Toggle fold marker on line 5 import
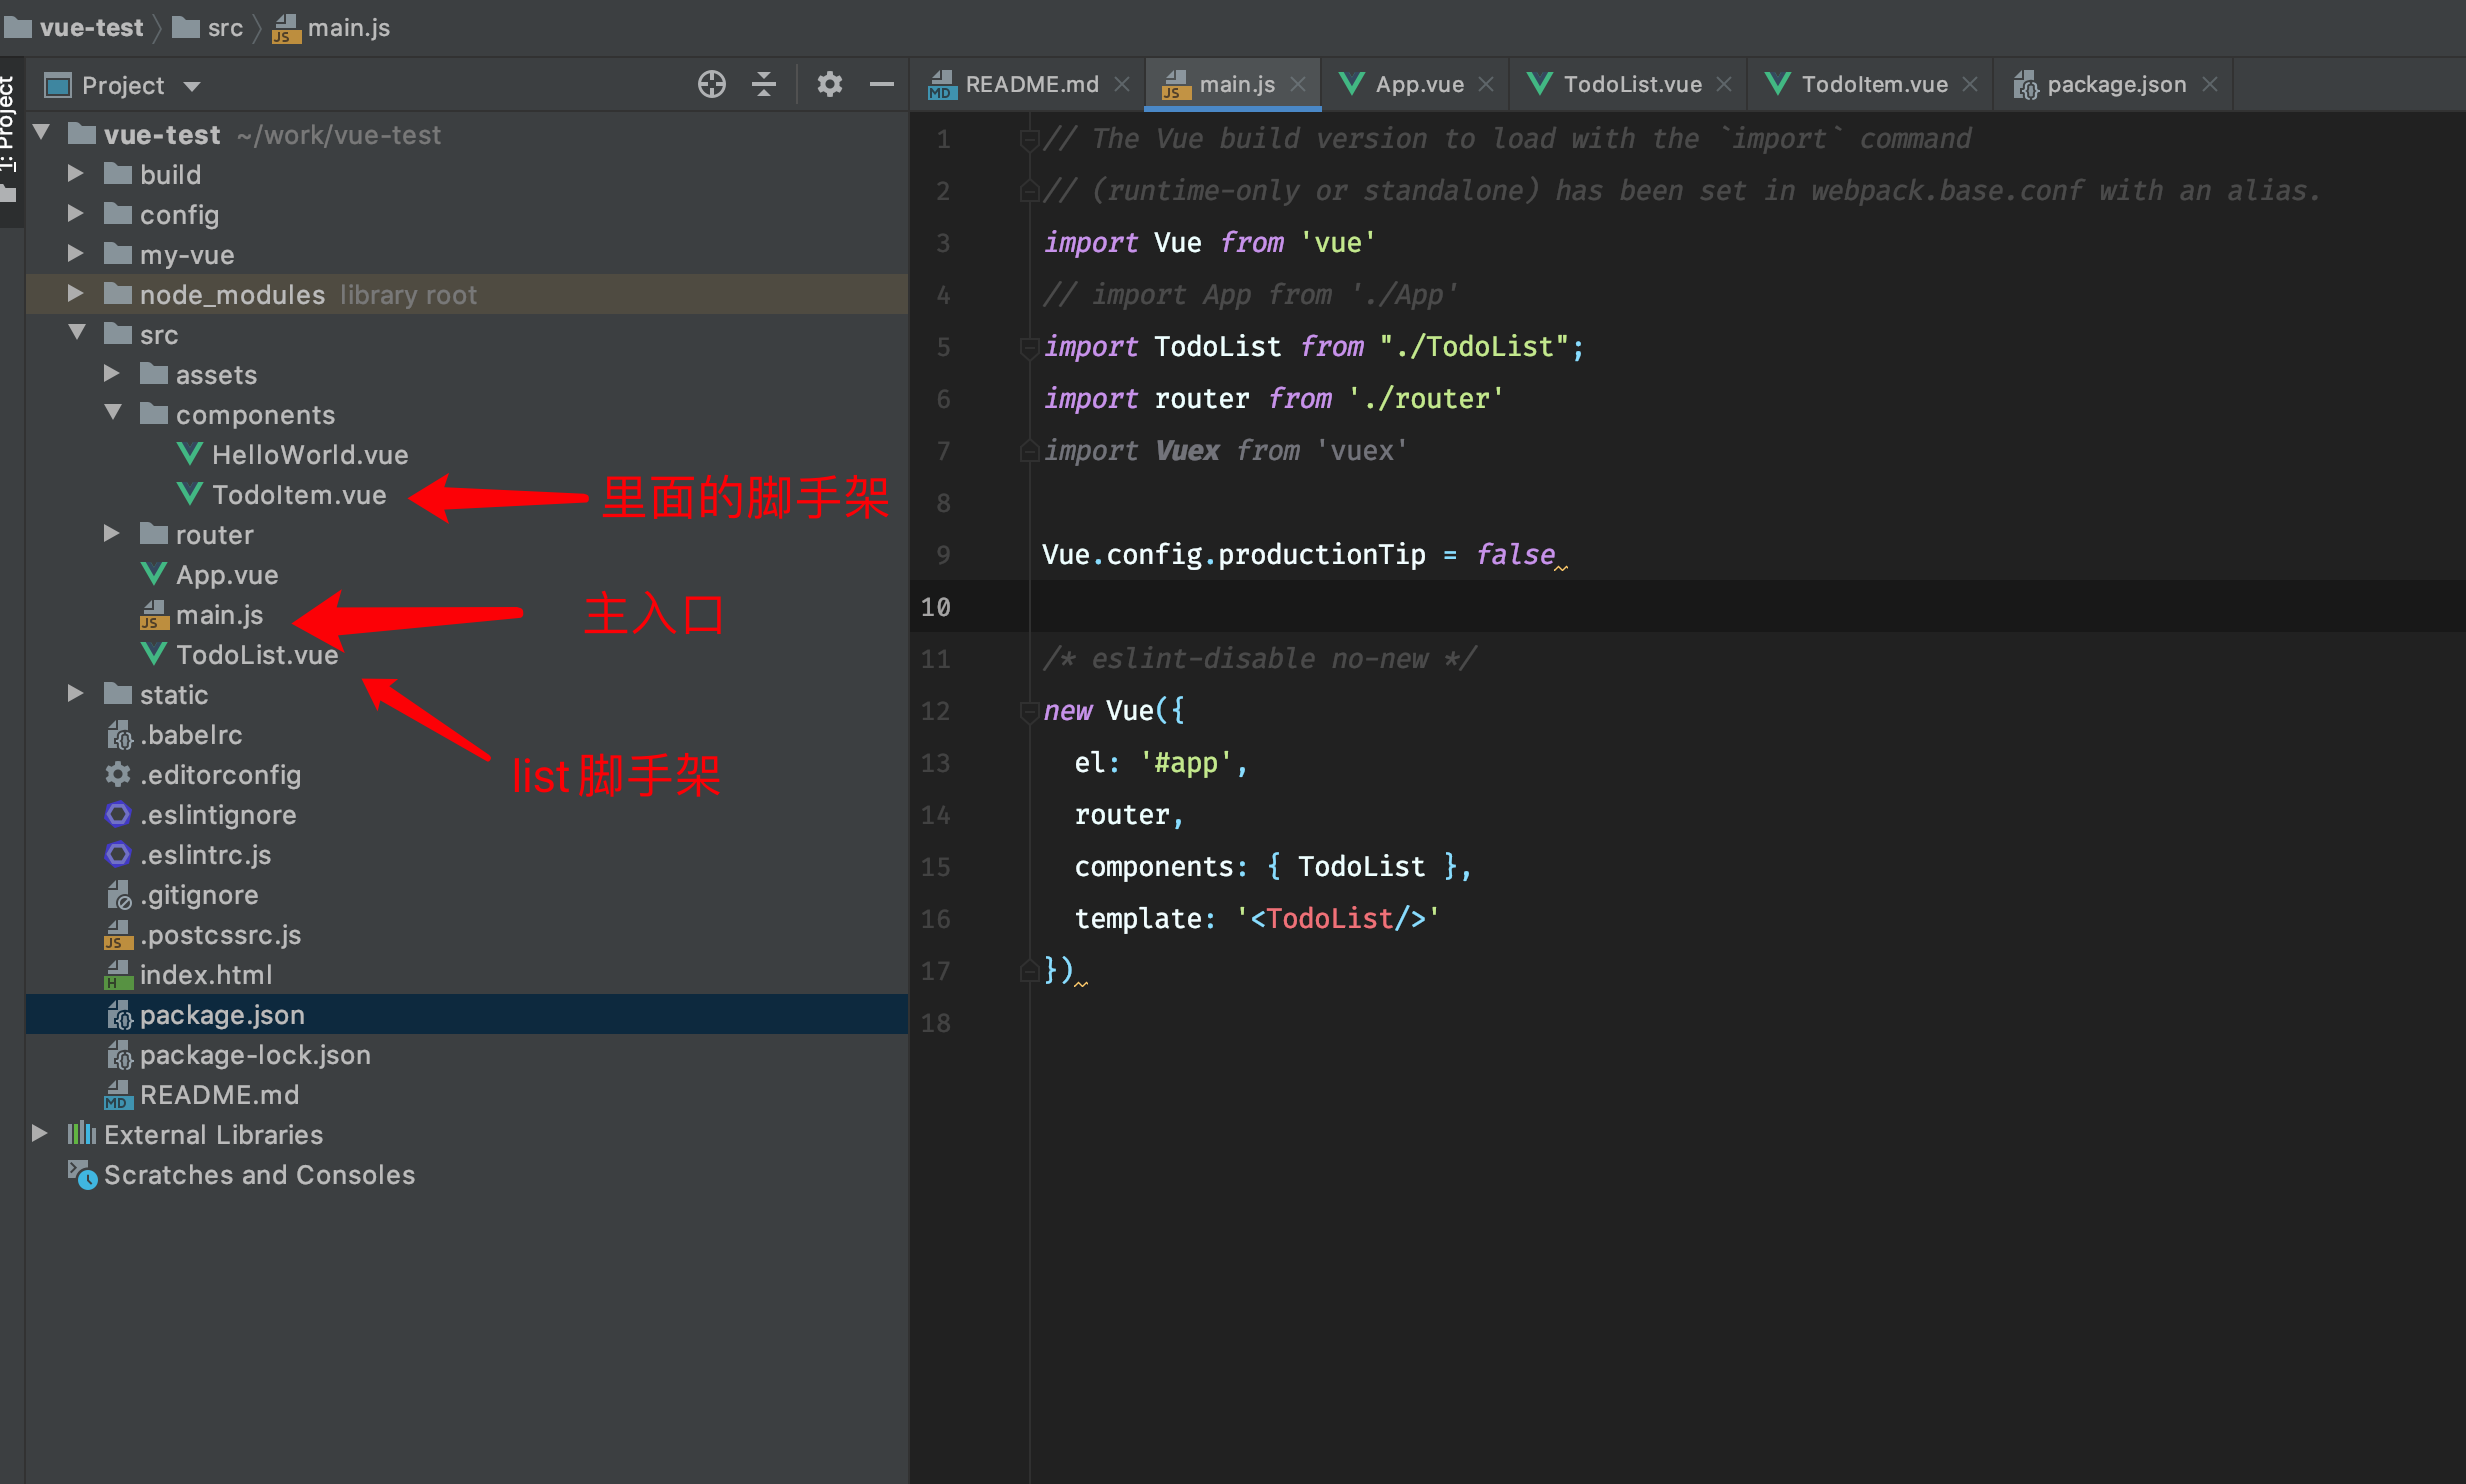This screenshot has height=1484, width=2466. pos(1028,347)
